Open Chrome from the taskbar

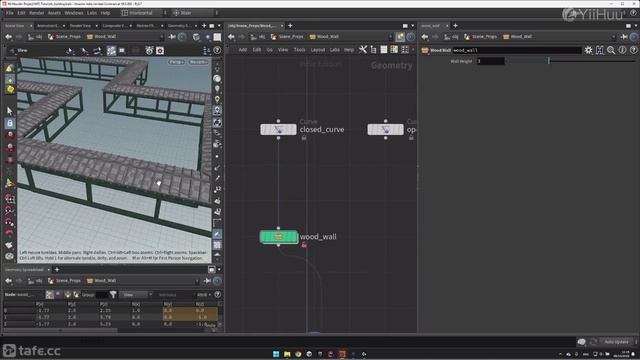click(x=298, y=354)
